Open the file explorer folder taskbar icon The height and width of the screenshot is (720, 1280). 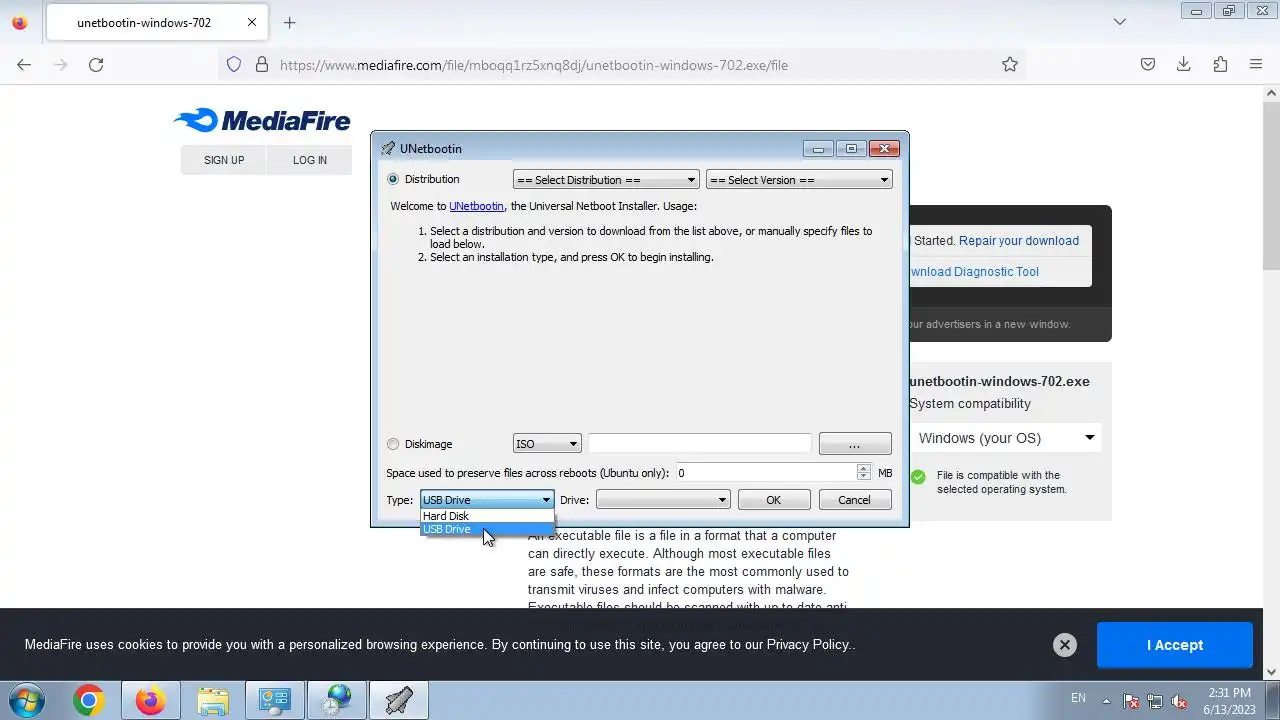(213, 701)
